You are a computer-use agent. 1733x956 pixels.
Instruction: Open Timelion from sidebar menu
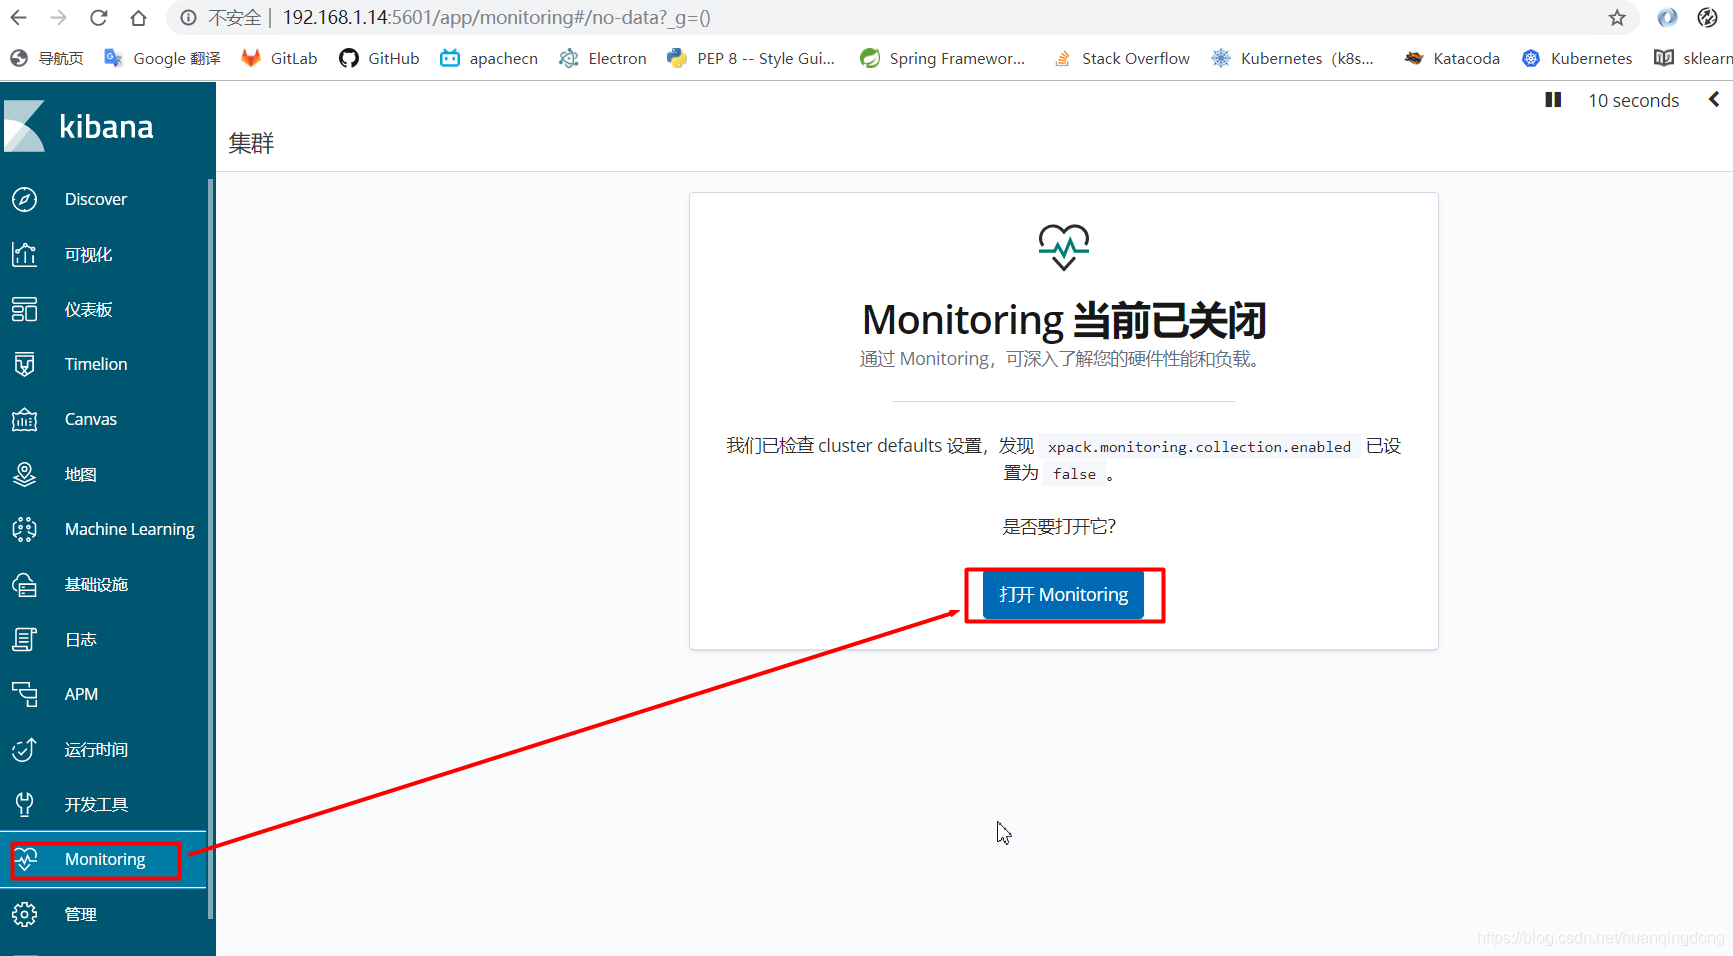pos(96,364)
